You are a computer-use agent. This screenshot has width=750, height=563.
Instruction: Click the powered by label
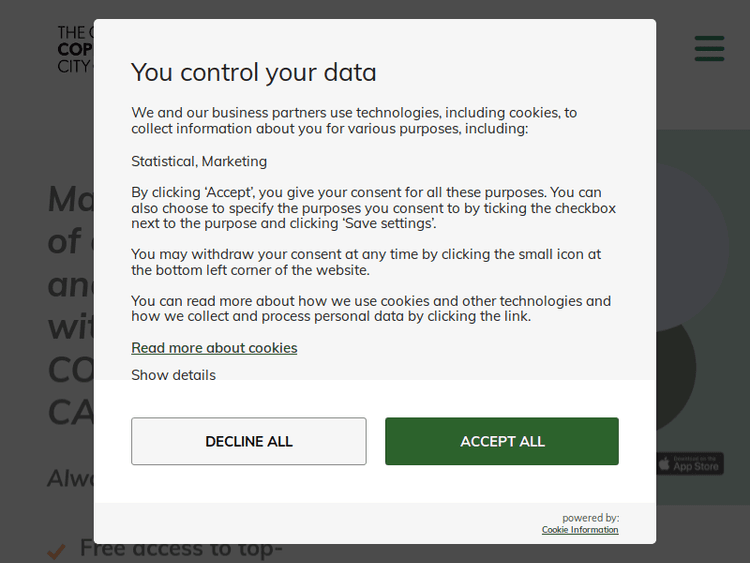[x=590, y=518]
